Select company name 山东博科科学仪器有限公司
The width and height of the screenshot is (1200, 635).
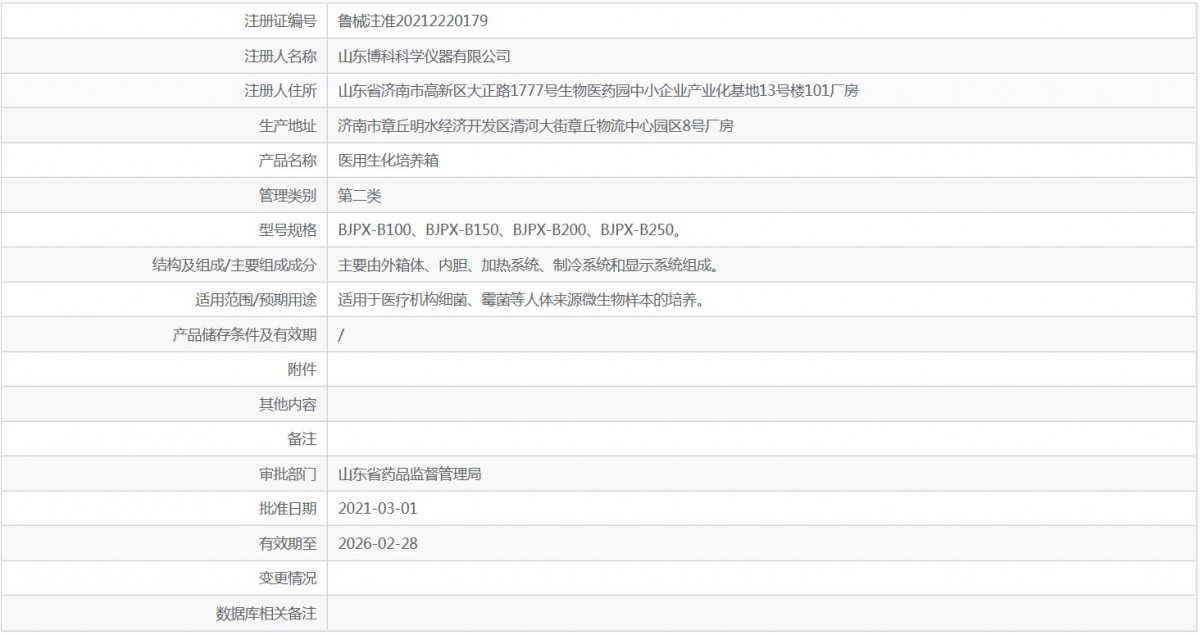(425, 55)
